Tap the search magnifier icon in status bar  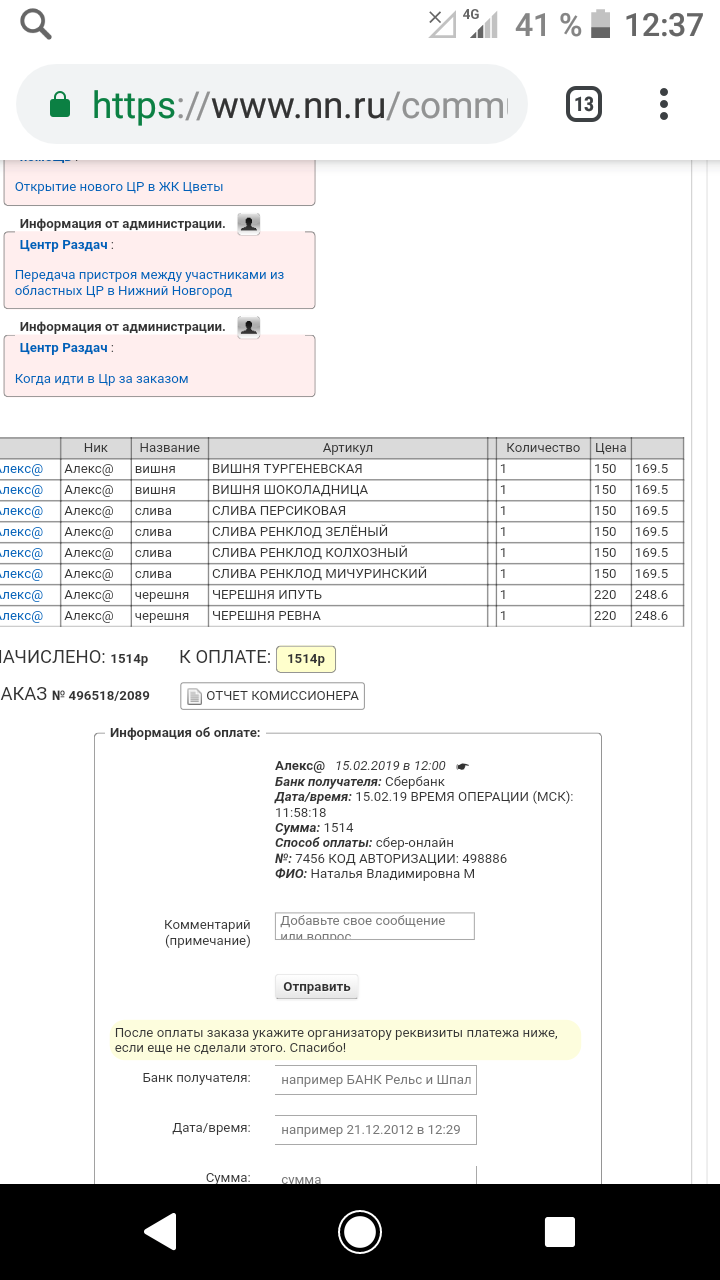tap(36, 23)
